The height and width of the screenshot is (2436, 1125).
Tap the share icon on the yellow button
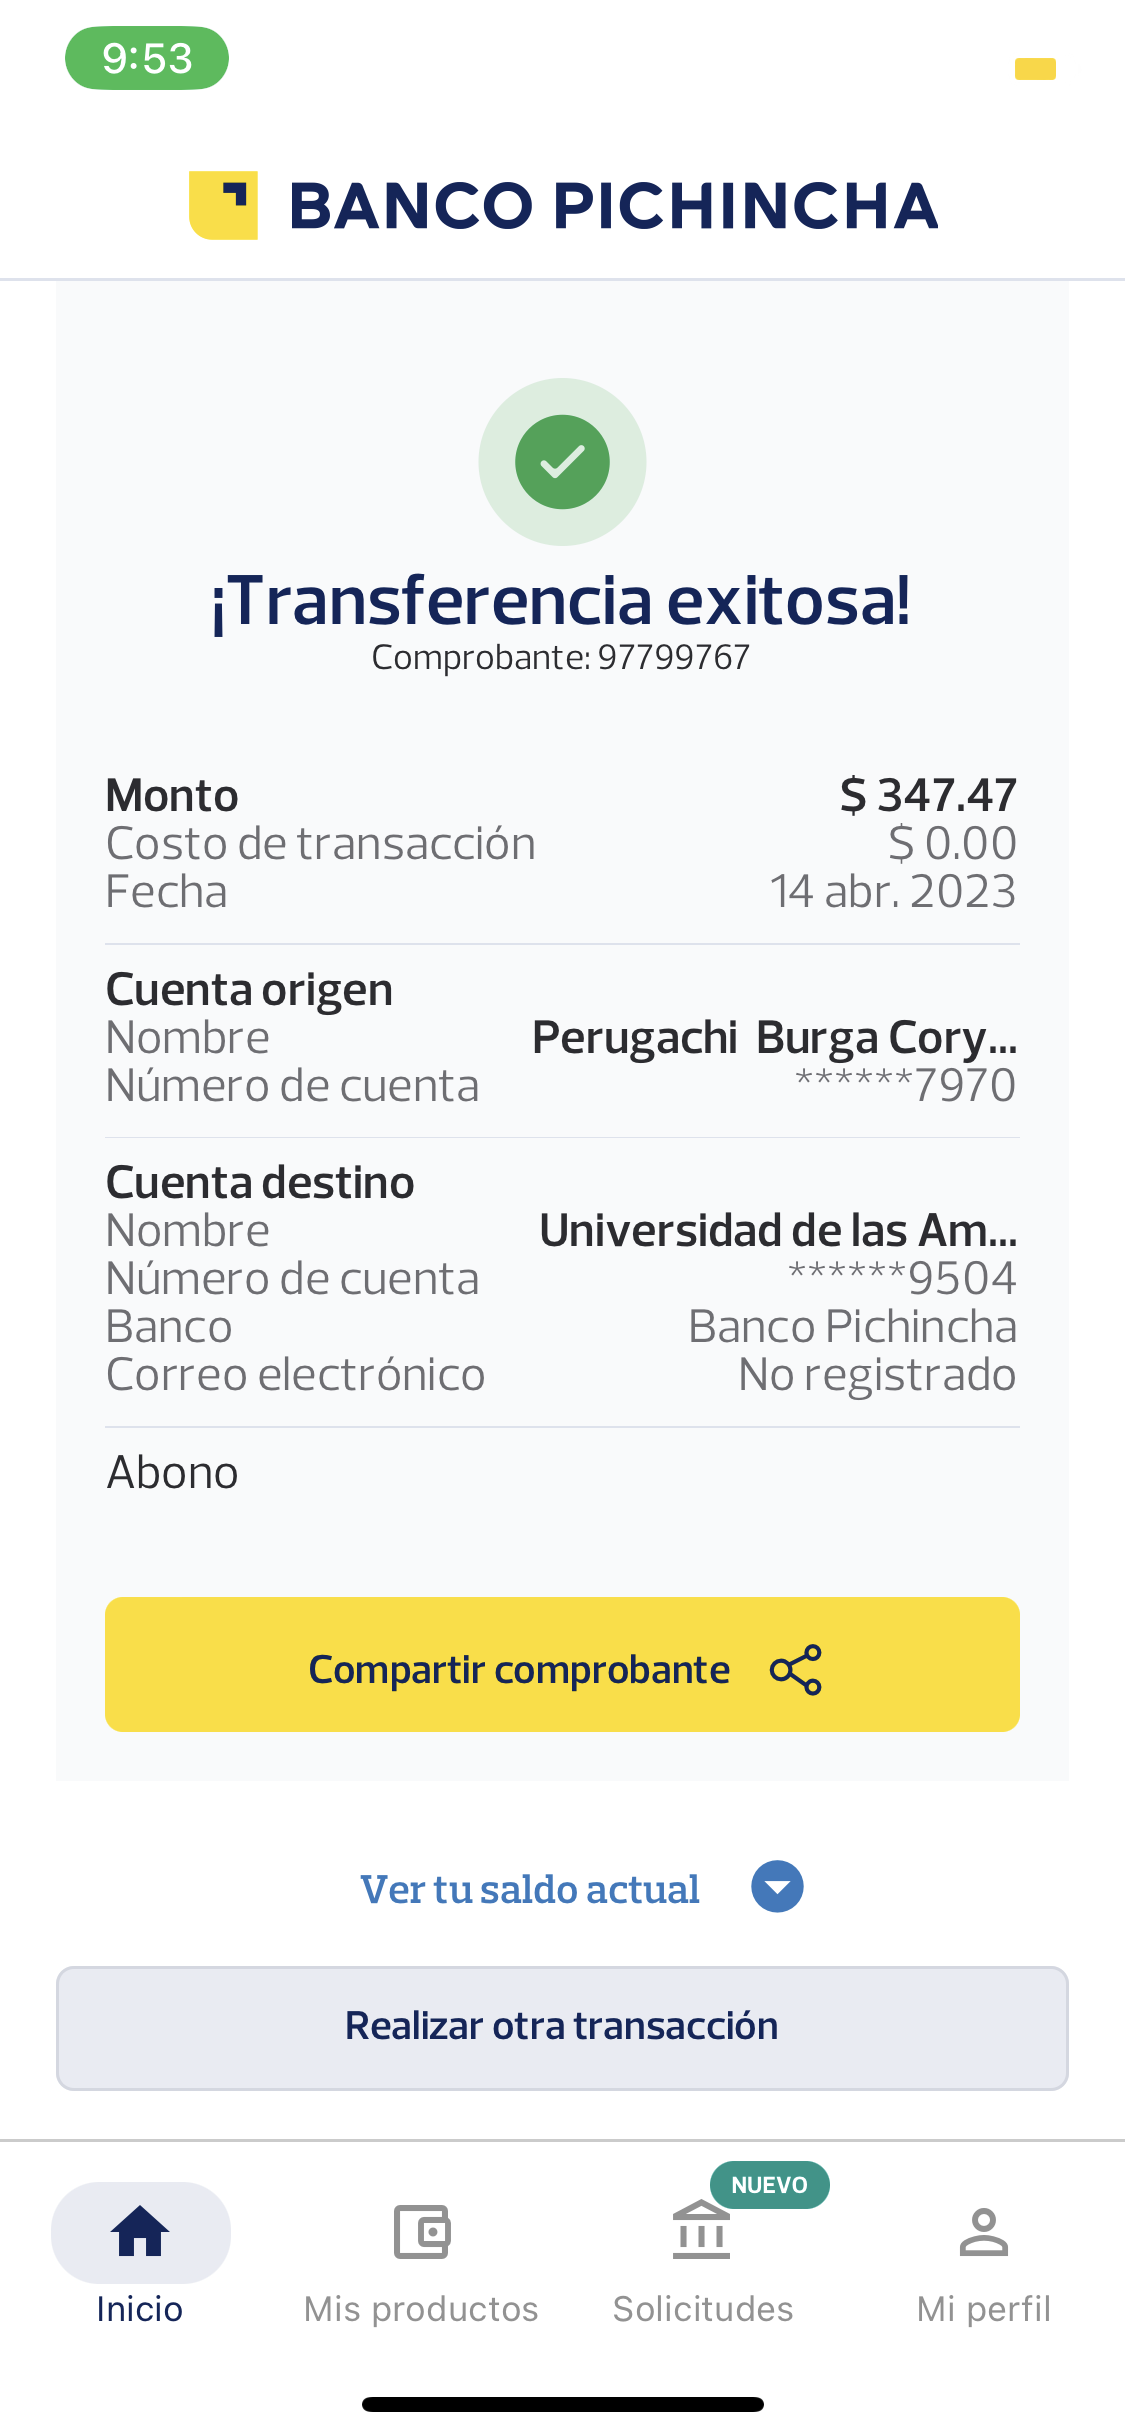pyautogui.click(x=796, y=1669)
